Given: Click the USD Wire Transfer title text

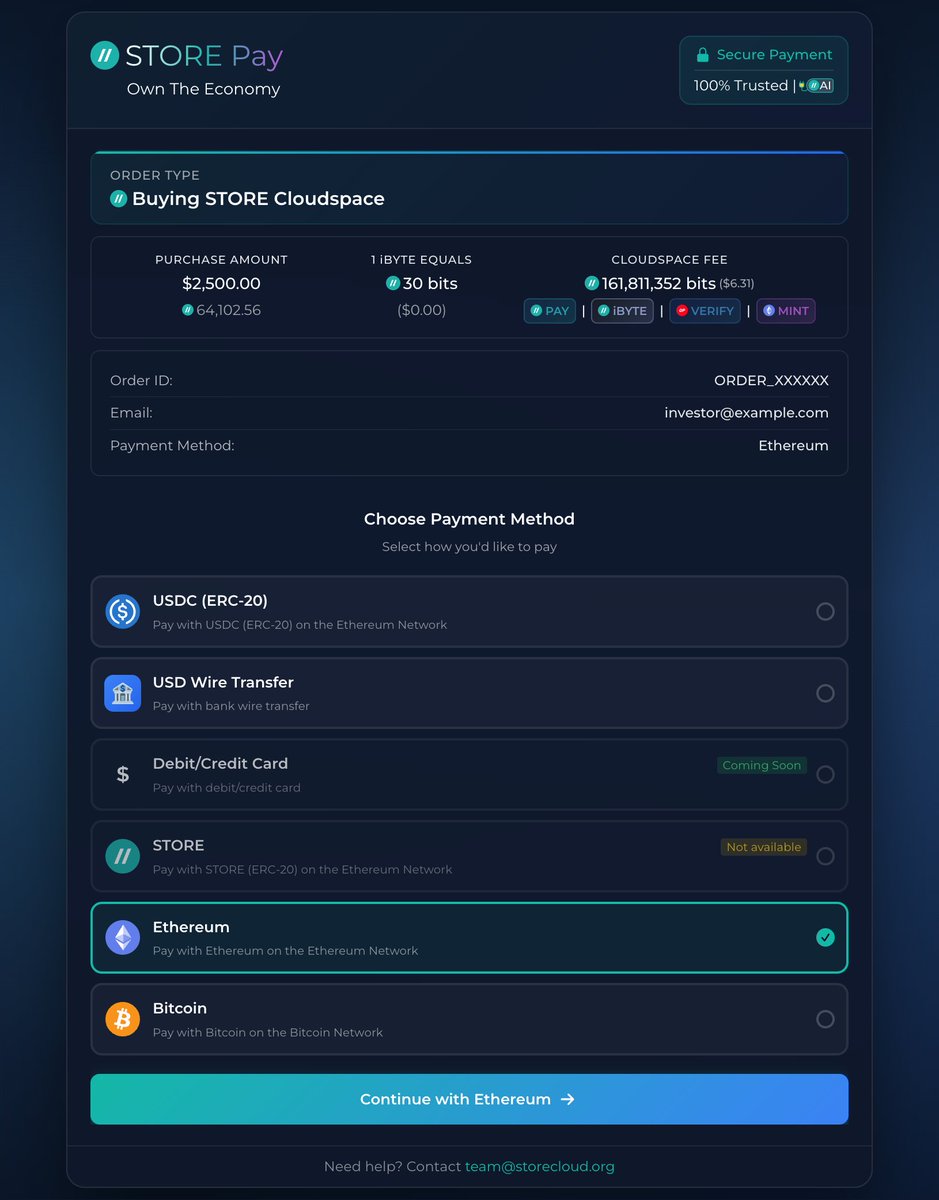Looking at the screenshot, I should coord(223,682).
